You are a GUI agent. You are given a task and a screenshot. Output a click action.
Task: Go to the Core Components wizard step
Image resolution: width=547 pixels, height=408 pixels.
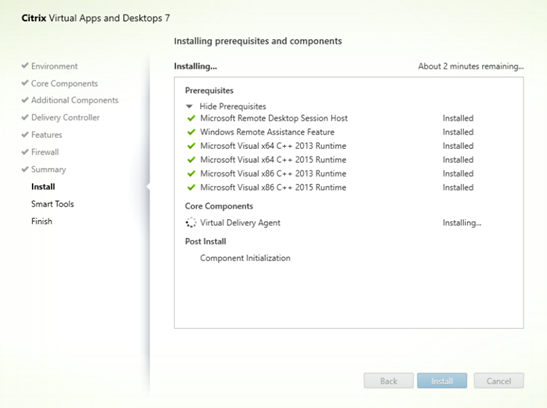click(x=65, y=84)
